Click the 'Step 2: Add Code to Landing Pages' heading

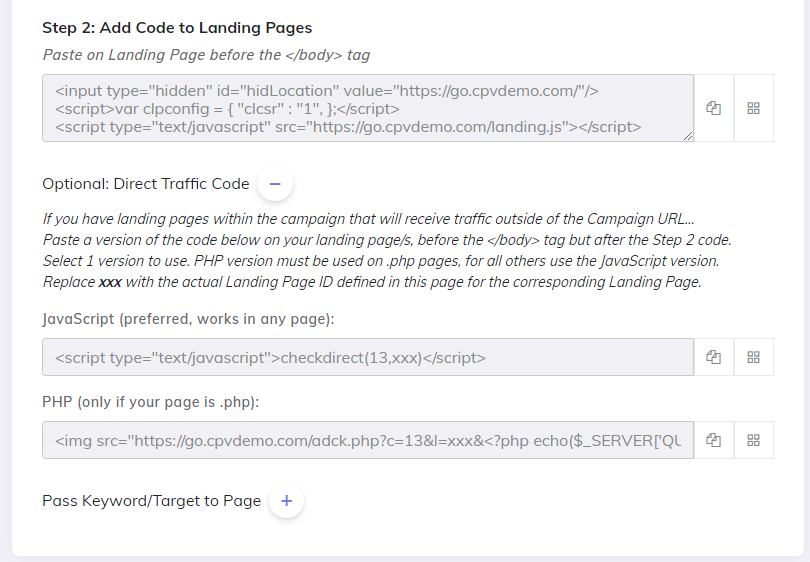tap(176, 28)
